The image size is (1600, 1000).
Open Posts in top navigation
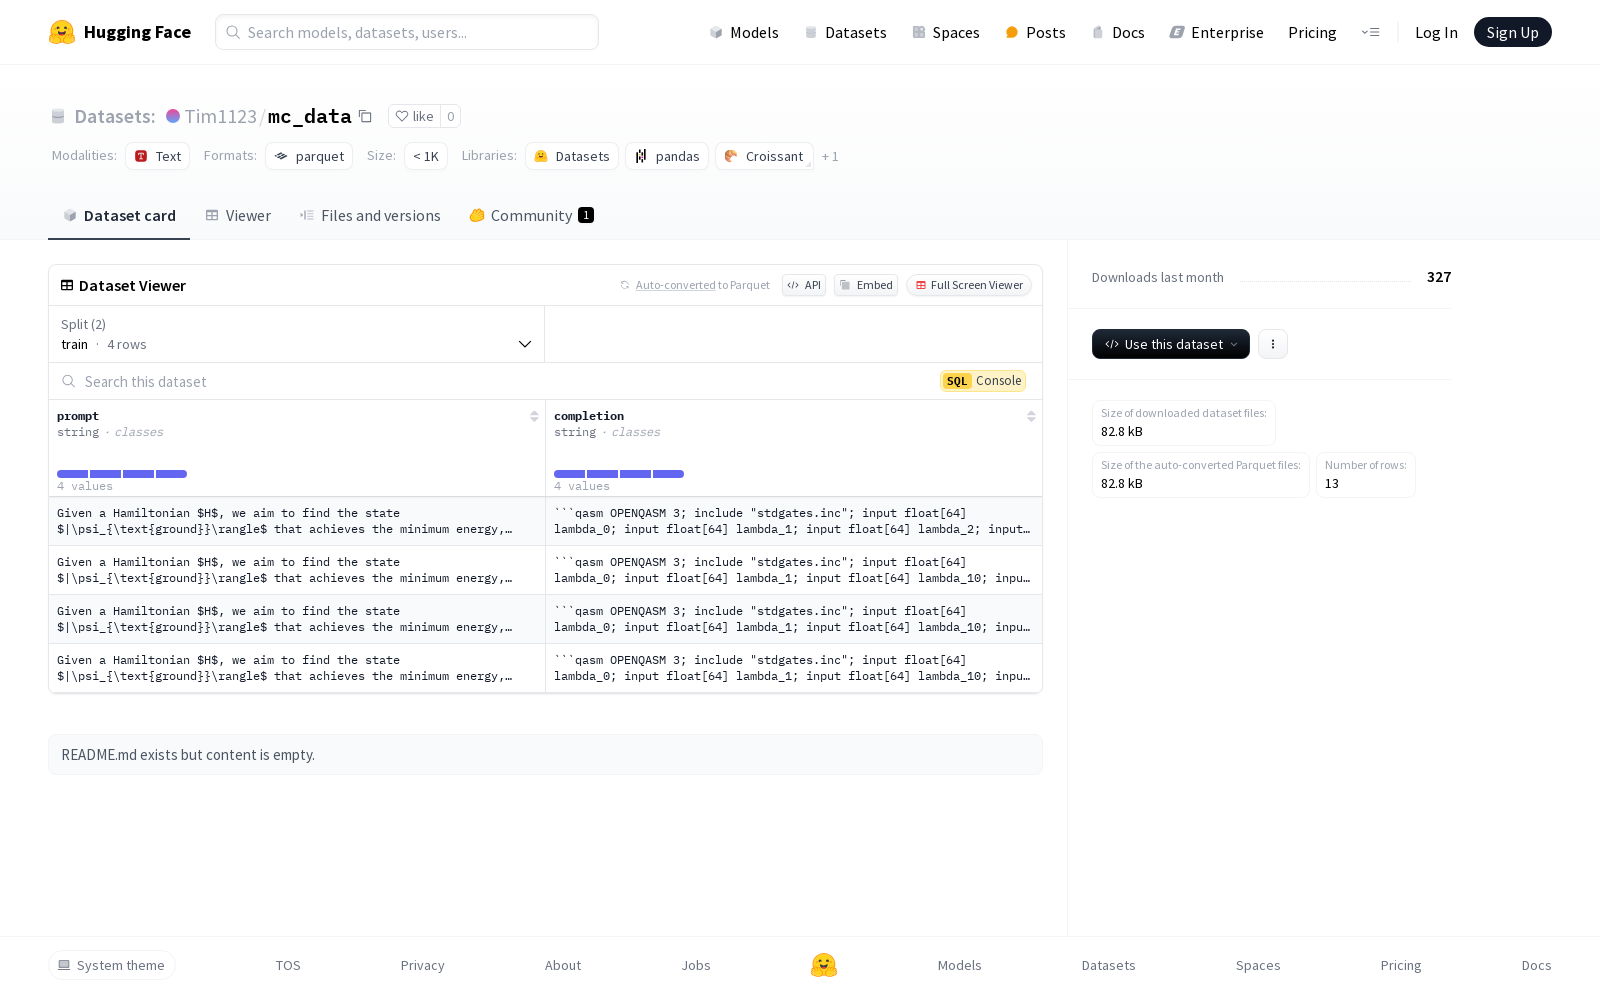[1035, 32]
